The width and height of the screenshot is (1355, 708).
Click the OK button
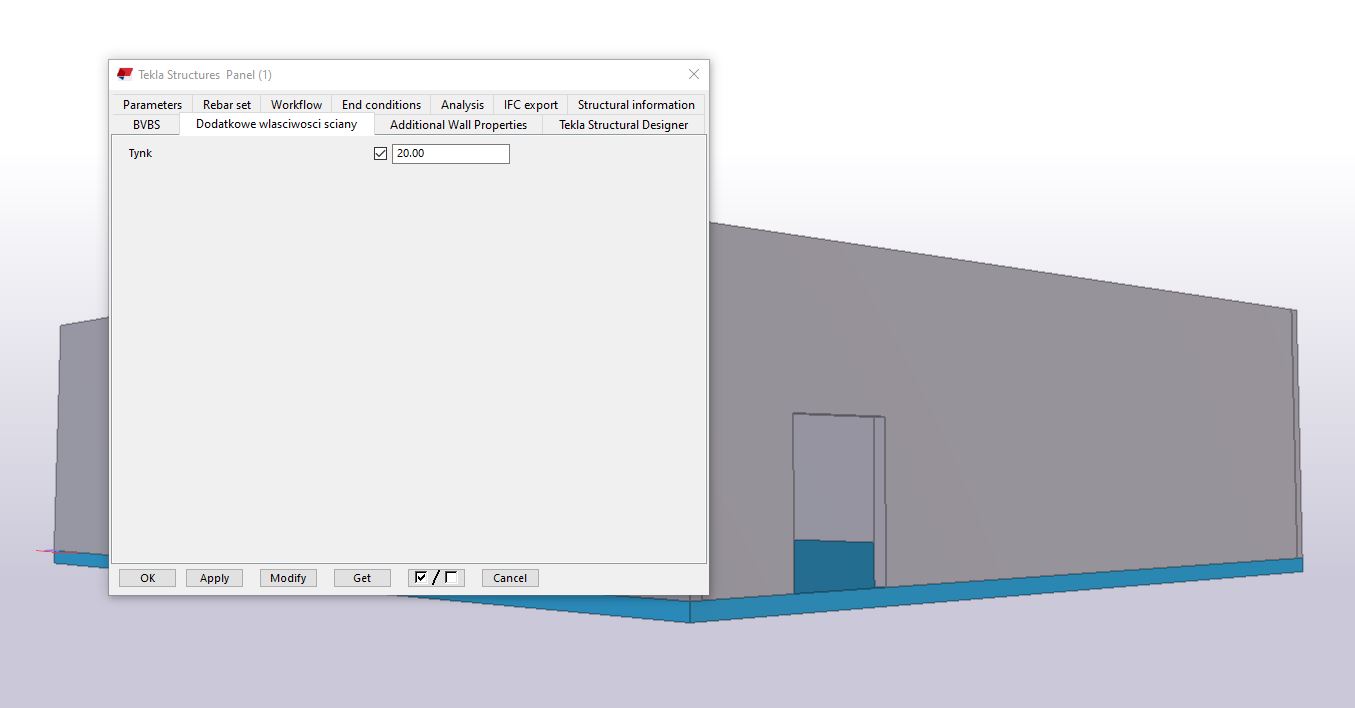coord(148,578)
